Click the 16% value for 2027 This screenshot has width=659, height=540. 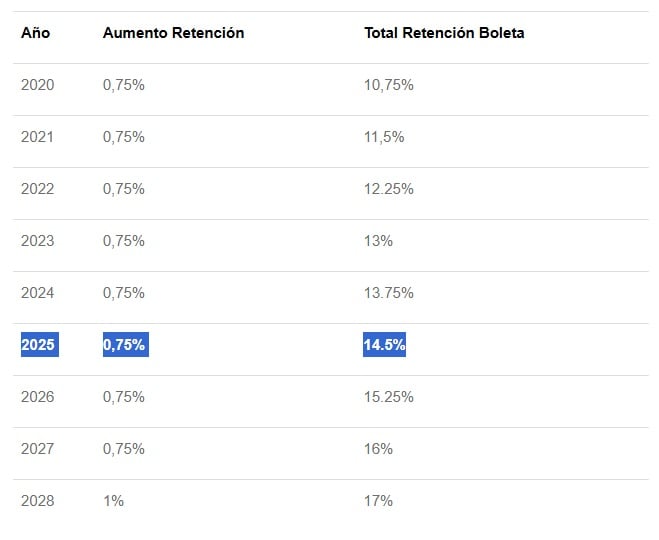378,449
